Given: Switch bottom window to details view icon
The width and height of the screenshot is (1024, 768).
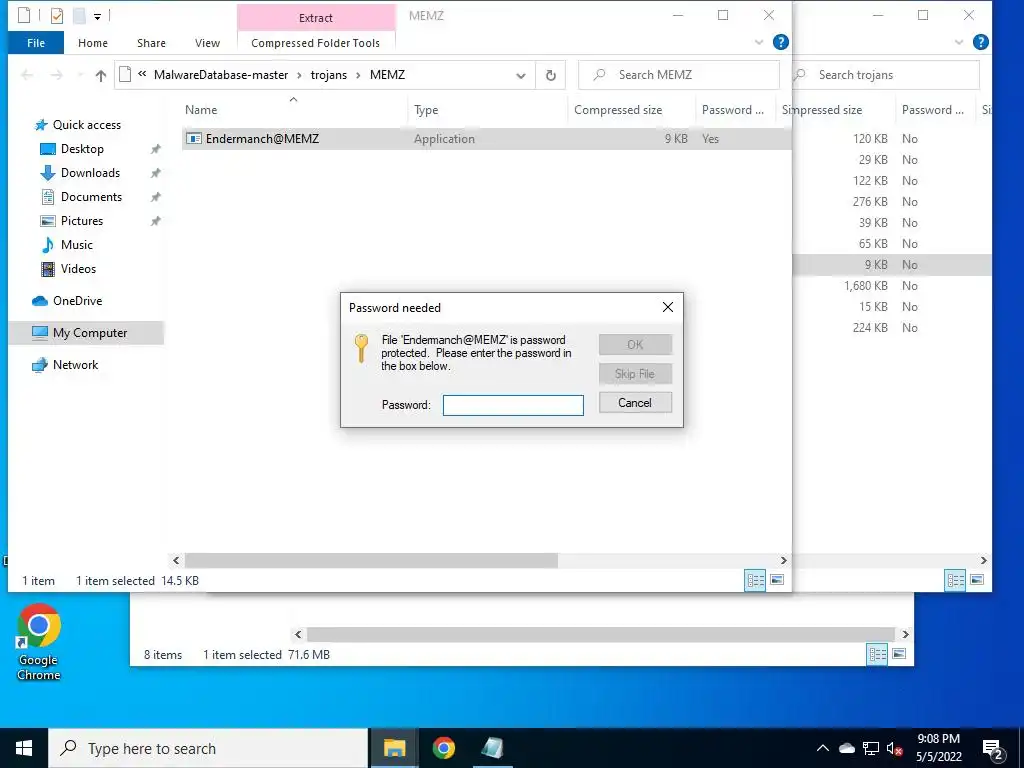Looking at the screenshot, I should (877, 654).
